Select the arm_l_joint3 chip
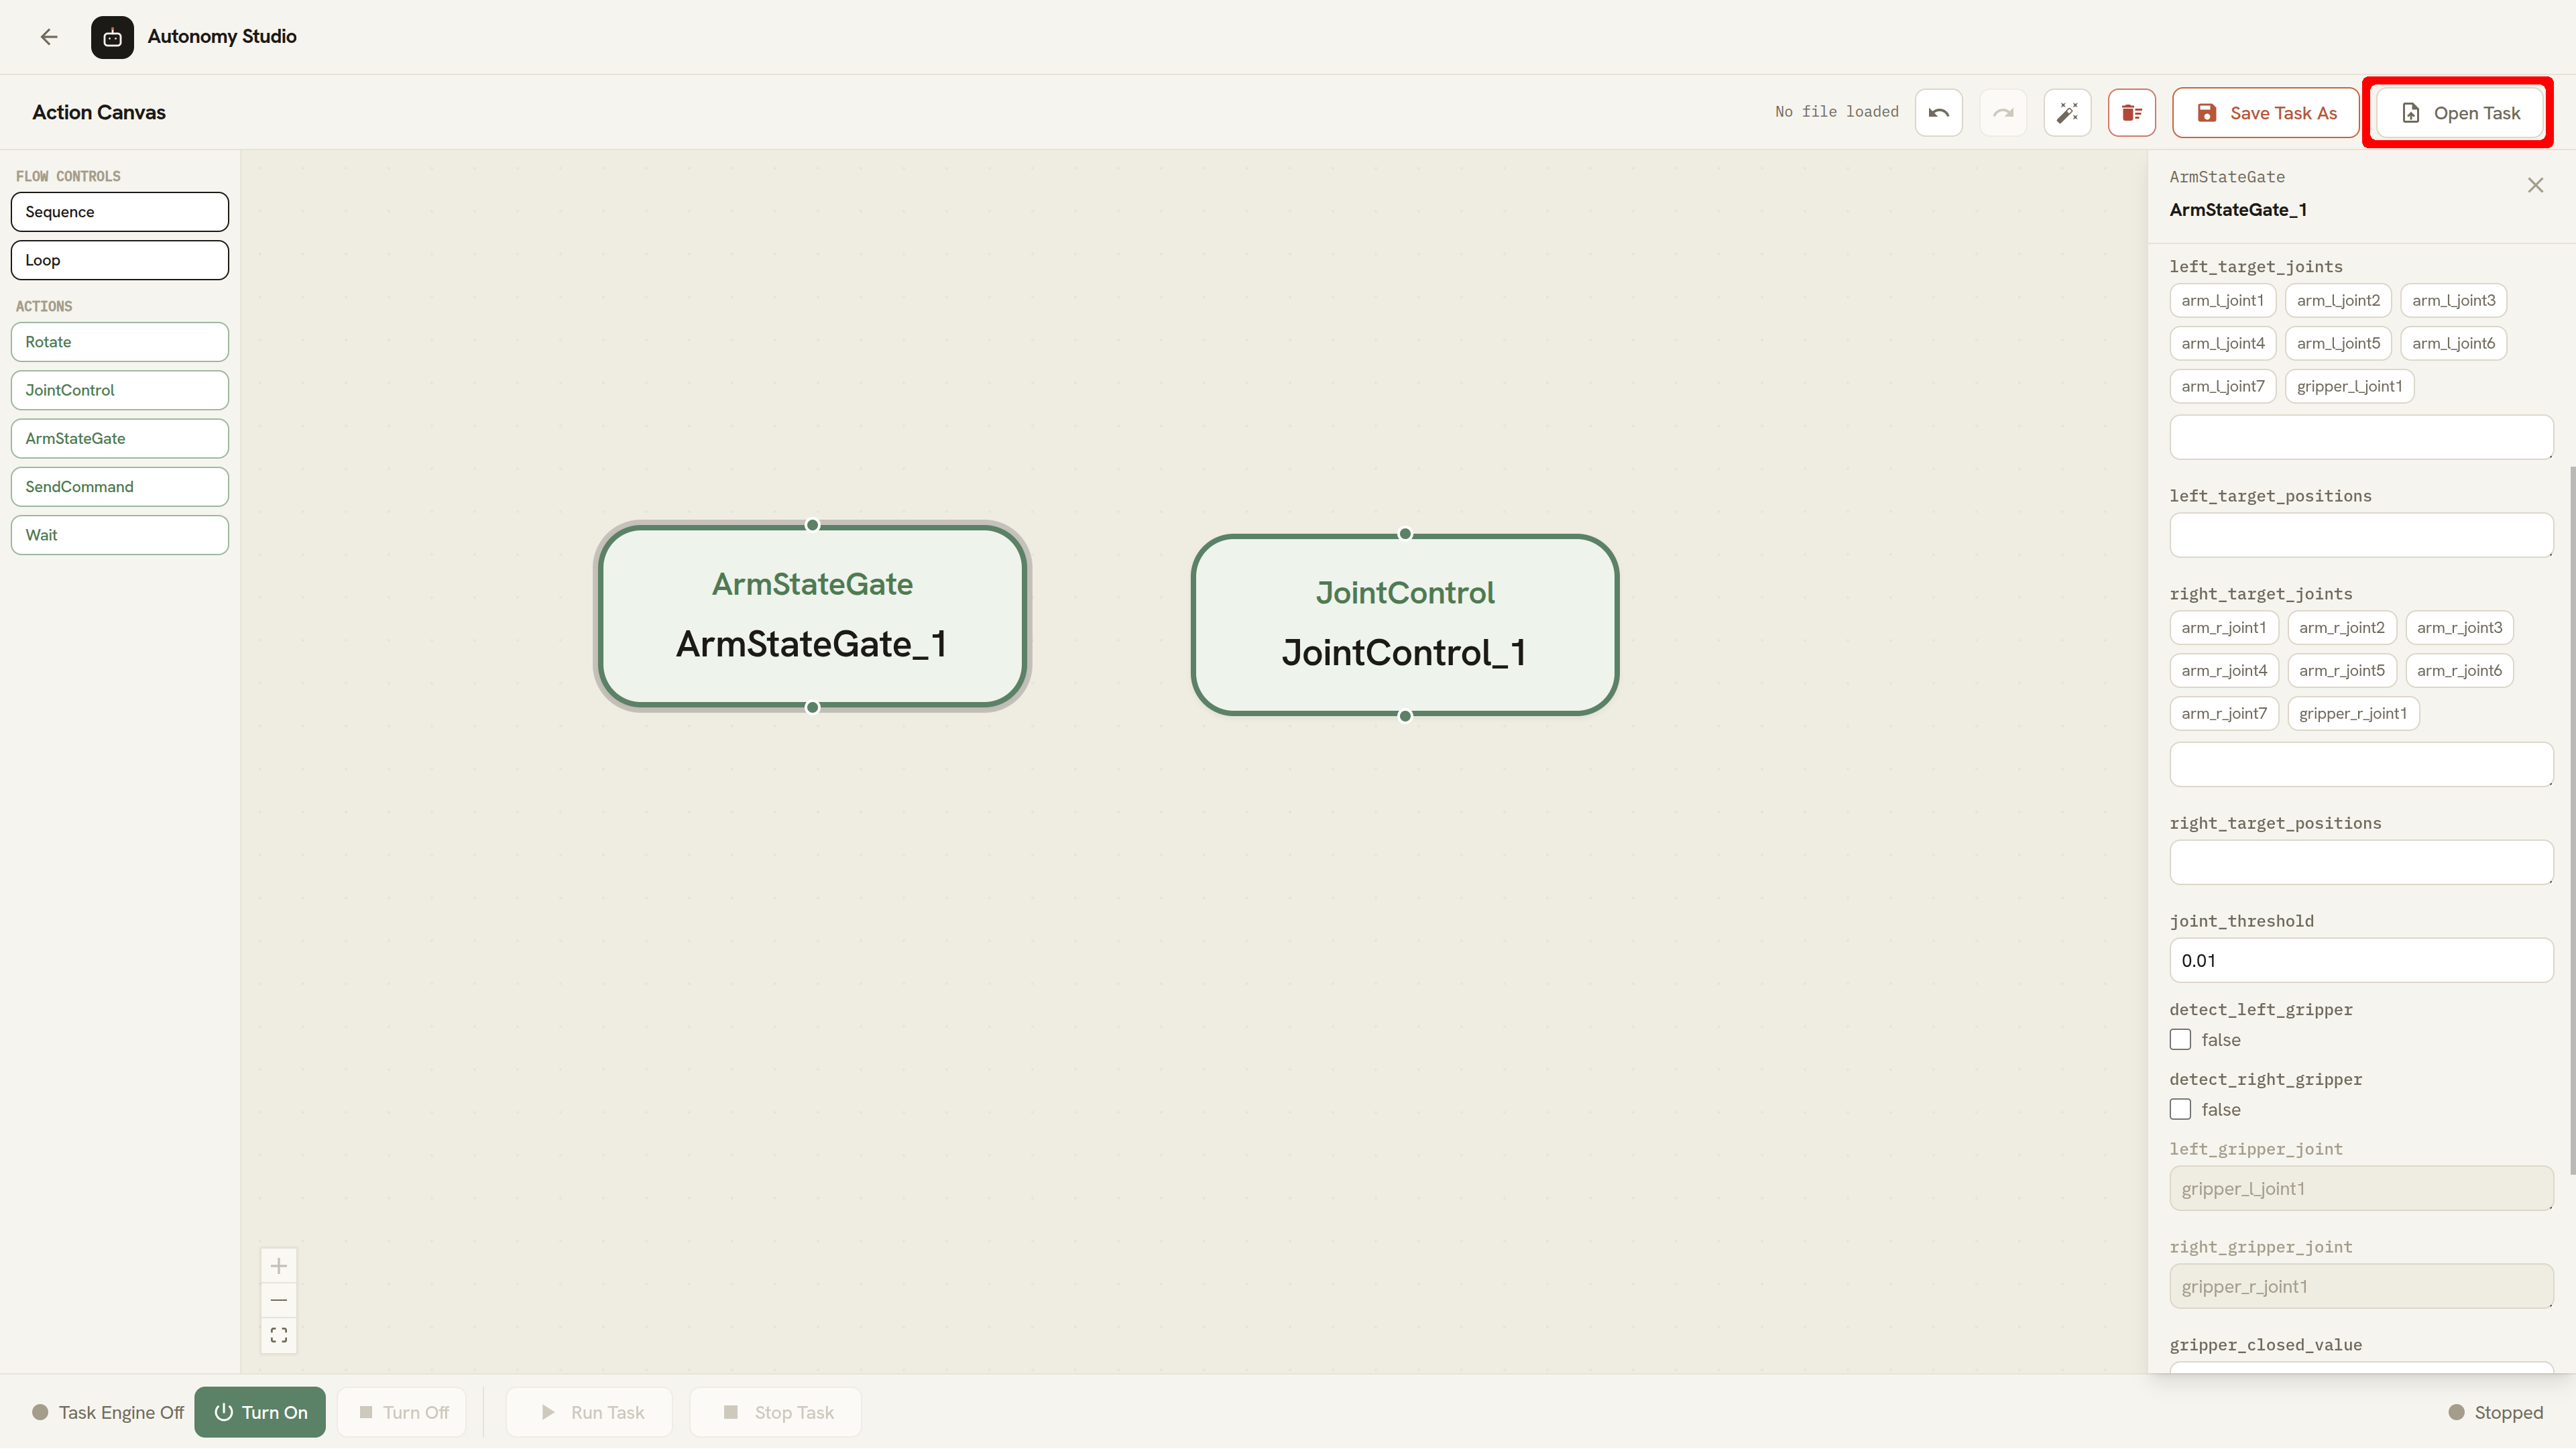 (x=2453, y=300)
